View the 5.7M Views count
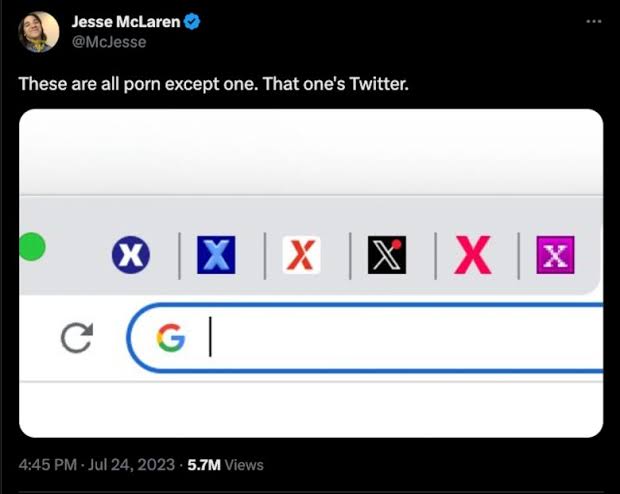The height and width of the screenshot is (494, 620). [226, 465]
